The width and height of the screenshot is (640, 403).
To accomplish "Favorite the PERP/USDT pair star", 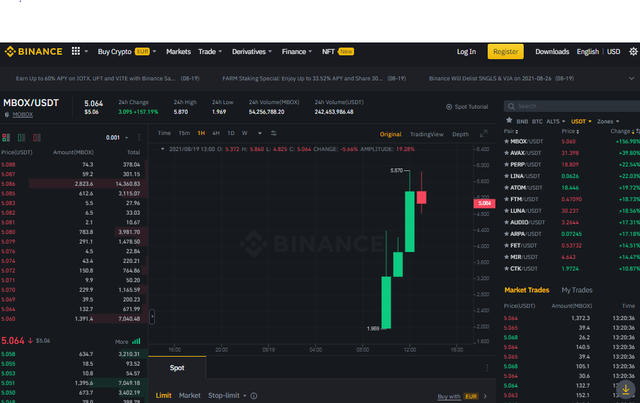I will (x=507, y=165).
